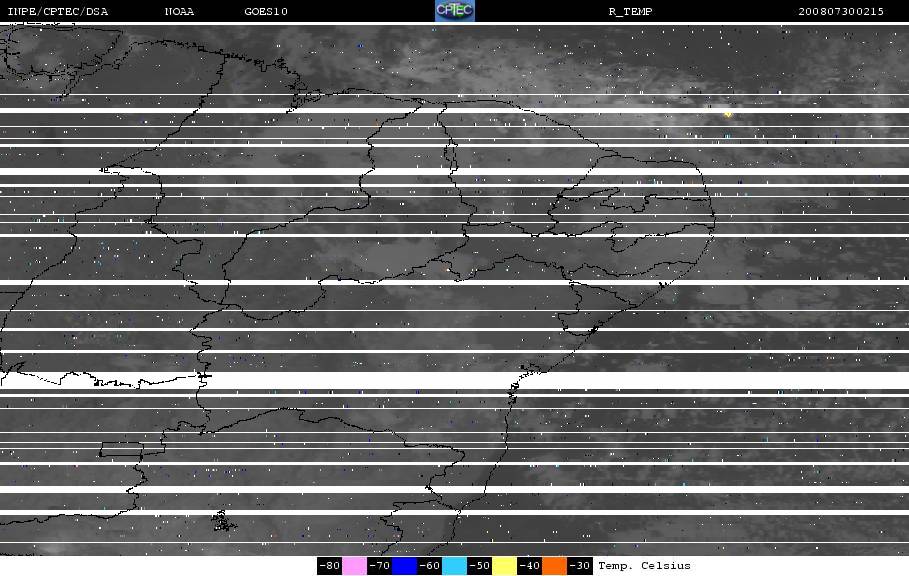
Task: Select the yellow legend color swatch
Action: pos(504,566)
